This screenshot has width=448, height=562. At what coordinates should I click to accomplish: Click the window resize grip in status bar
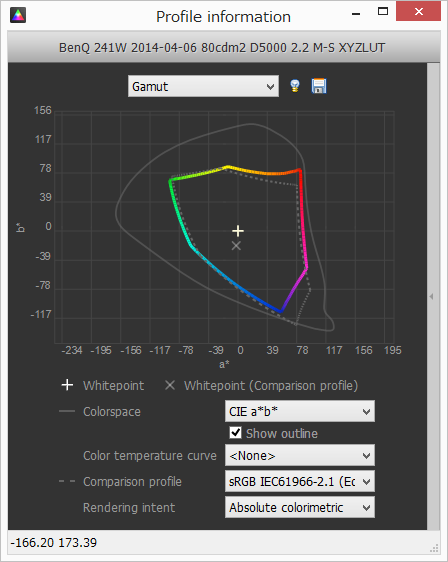click(x=434, y=548)
